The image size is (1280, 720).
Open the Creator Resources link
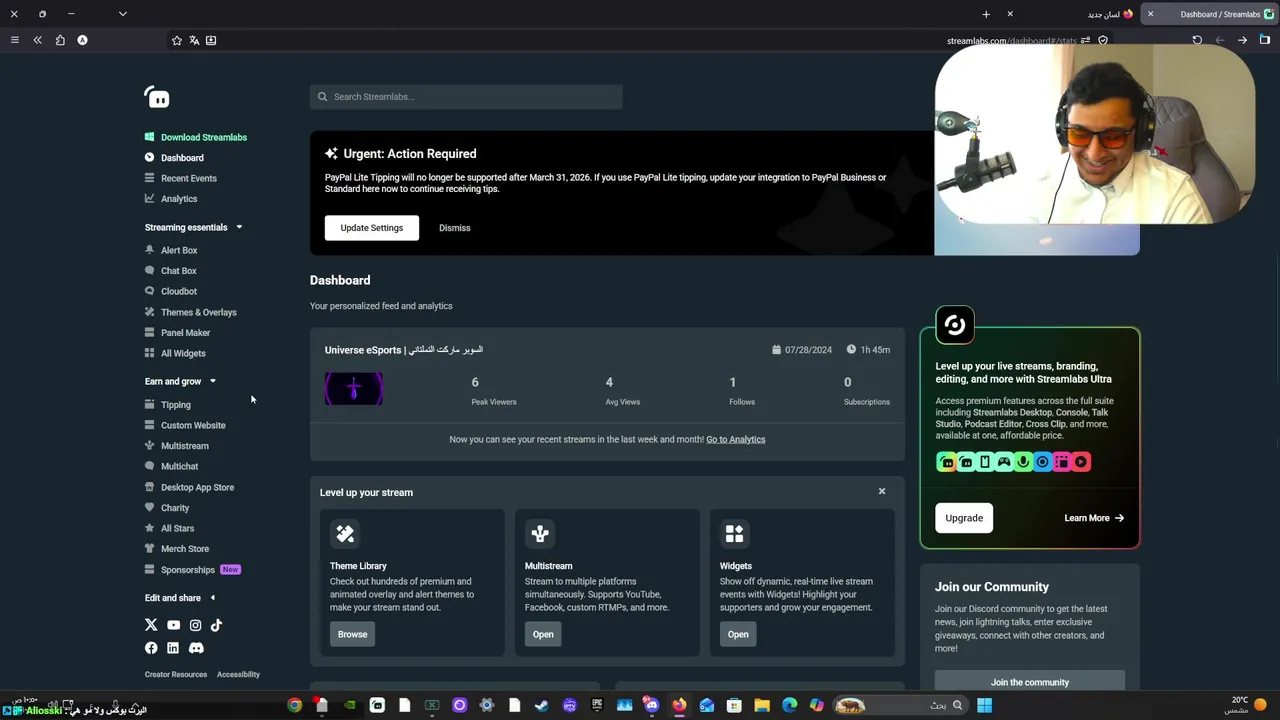coord(176,674)
